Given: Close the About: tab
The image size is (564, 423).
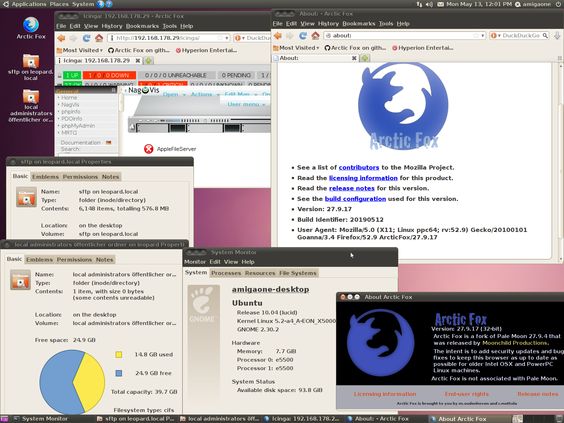Looking at the screenshot, I should [x=354, y=58].
